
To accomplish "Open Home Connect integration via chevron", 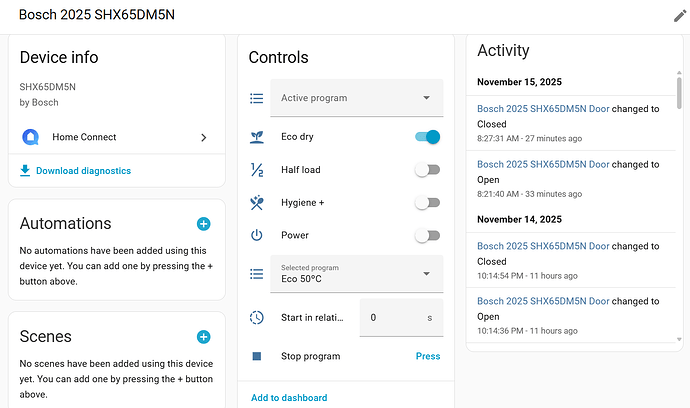I will click(x=204, y=137).
